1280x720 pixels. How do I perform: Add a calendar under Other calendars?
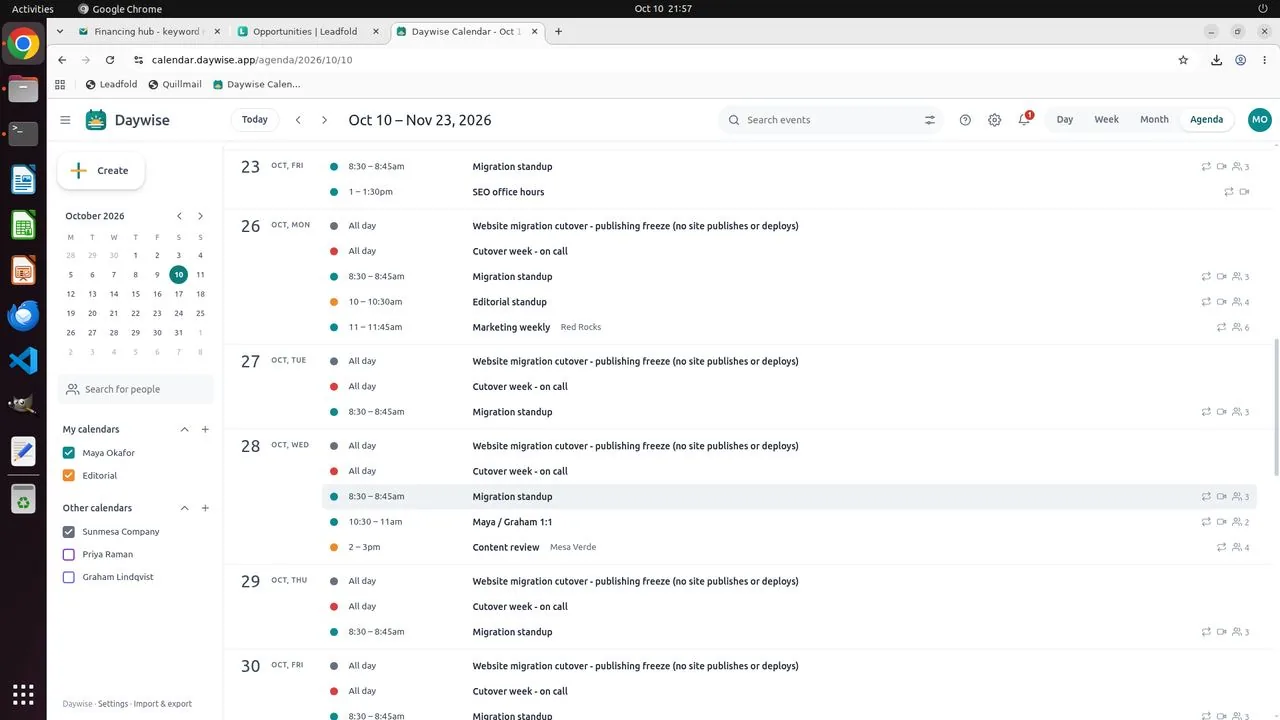point(205,508)
